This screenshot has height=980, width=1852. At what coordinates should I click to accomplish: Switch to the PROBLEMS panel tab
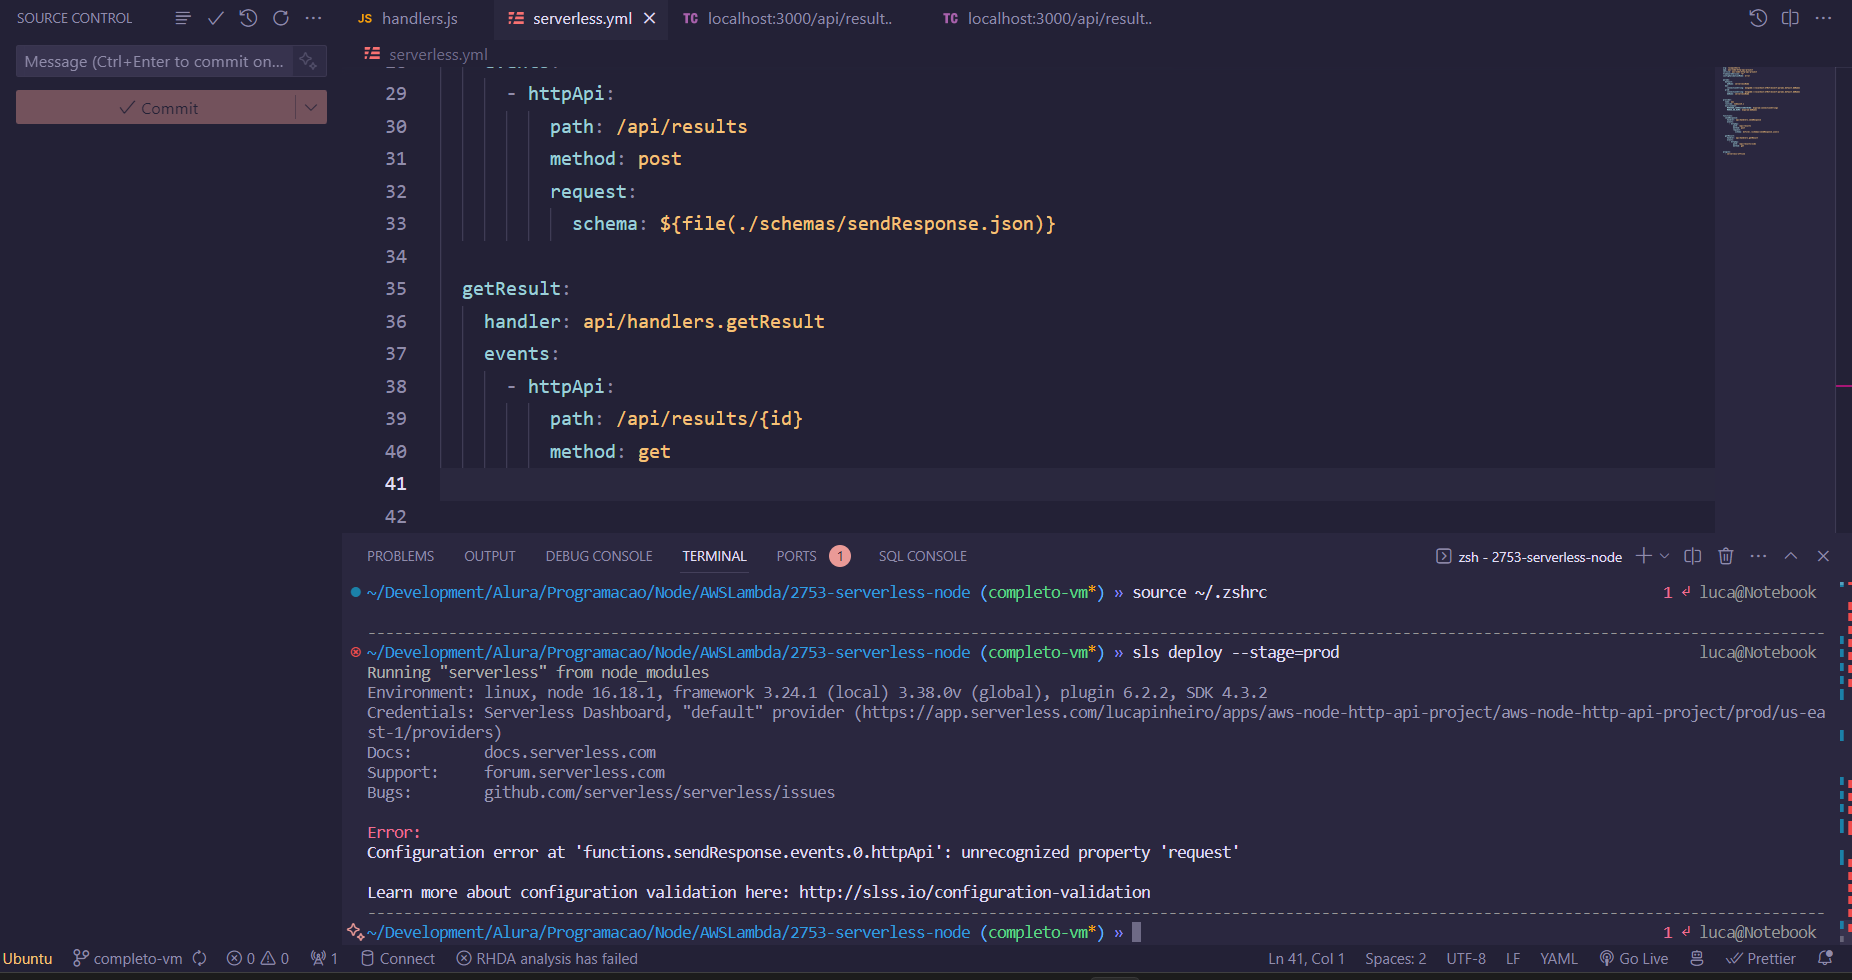pyautogui.click(x=400, y=556)
